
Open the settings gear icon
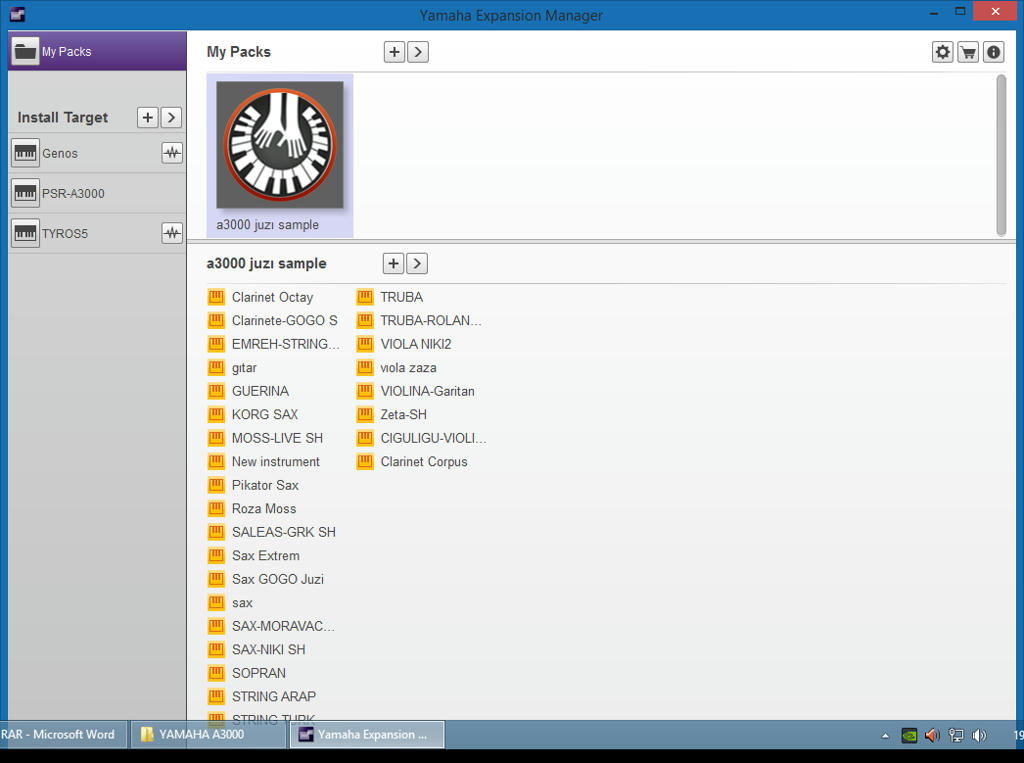pos(942,52)
